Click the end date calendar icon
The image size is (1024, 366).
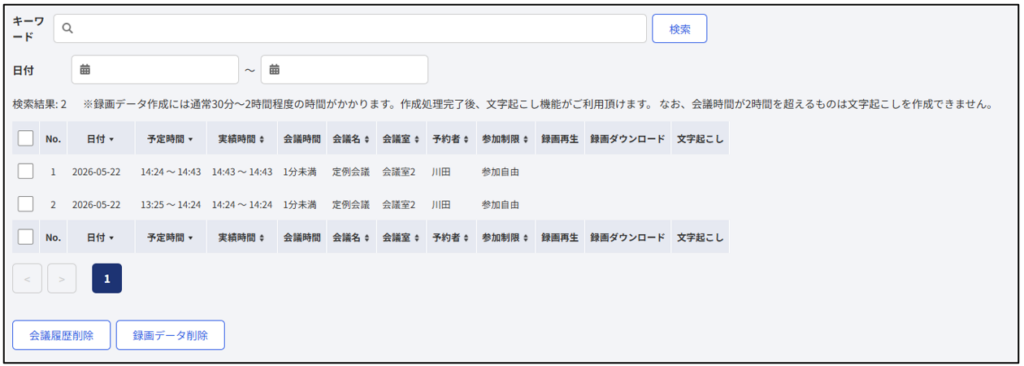pos(274,69)
